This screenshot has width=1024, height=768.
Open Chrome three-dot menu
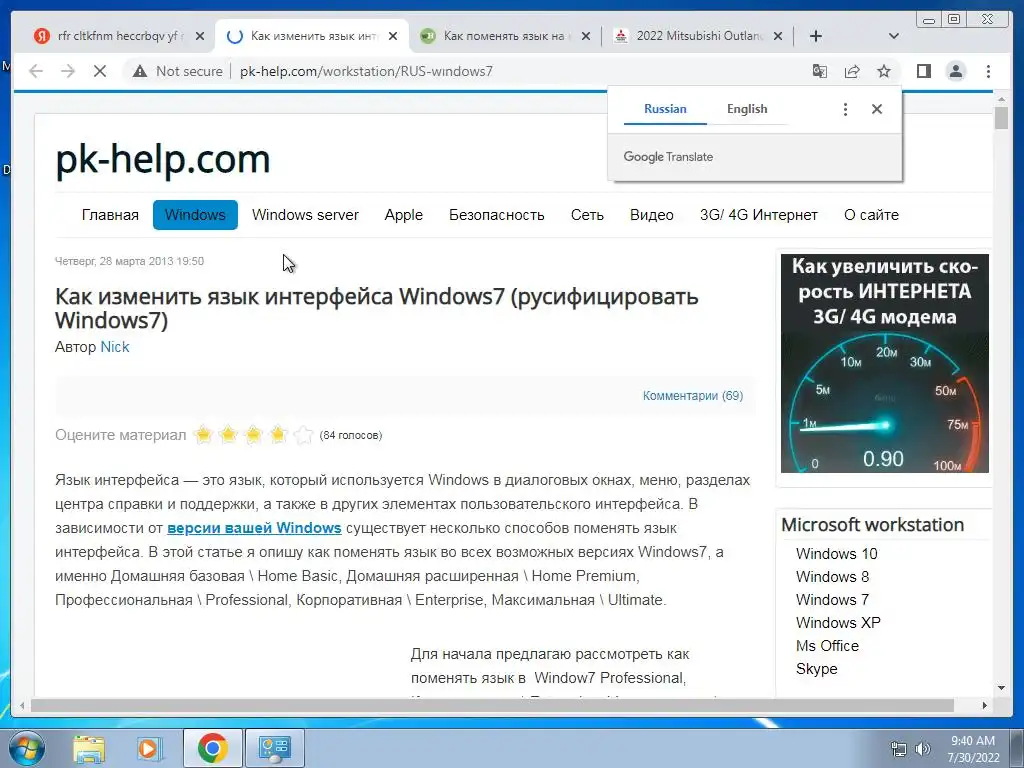point(988,71)
